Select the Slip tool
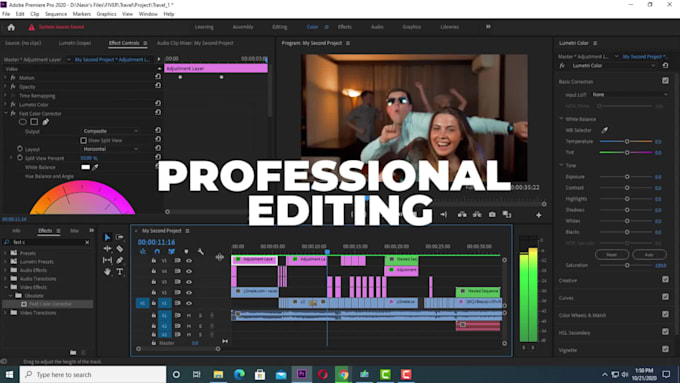The height and width of the screenshot is (383, 680). coord(107,260)
